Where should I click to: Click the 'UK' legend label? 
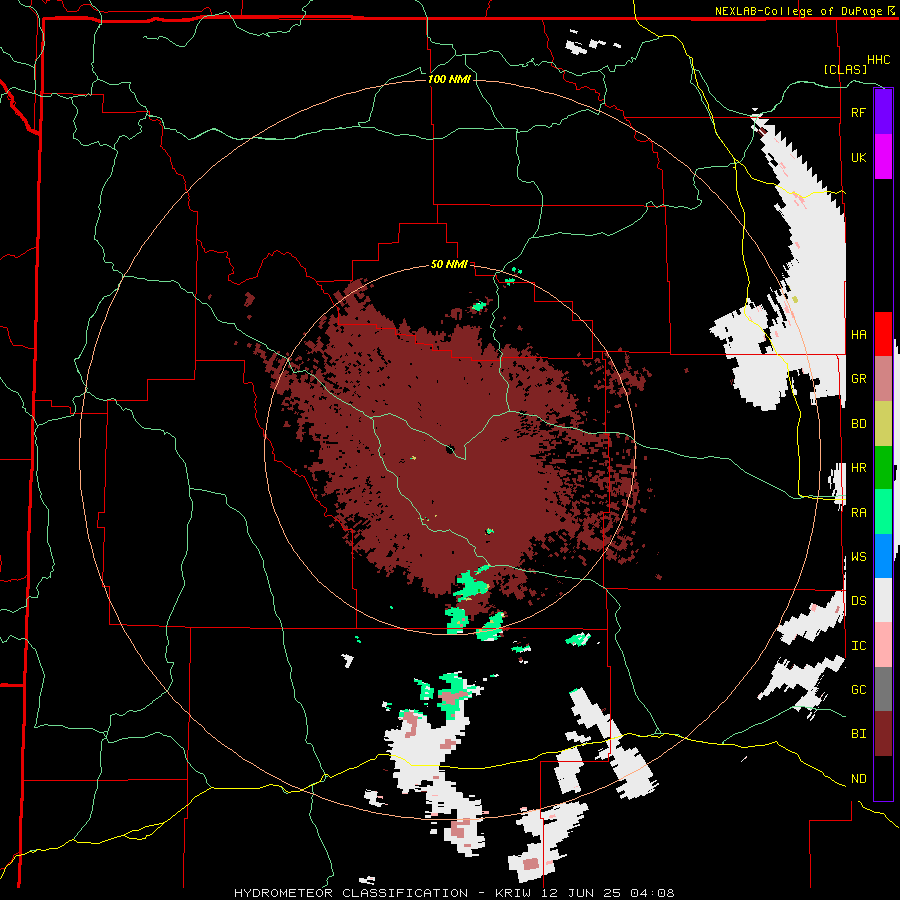(x=858, y=158)
